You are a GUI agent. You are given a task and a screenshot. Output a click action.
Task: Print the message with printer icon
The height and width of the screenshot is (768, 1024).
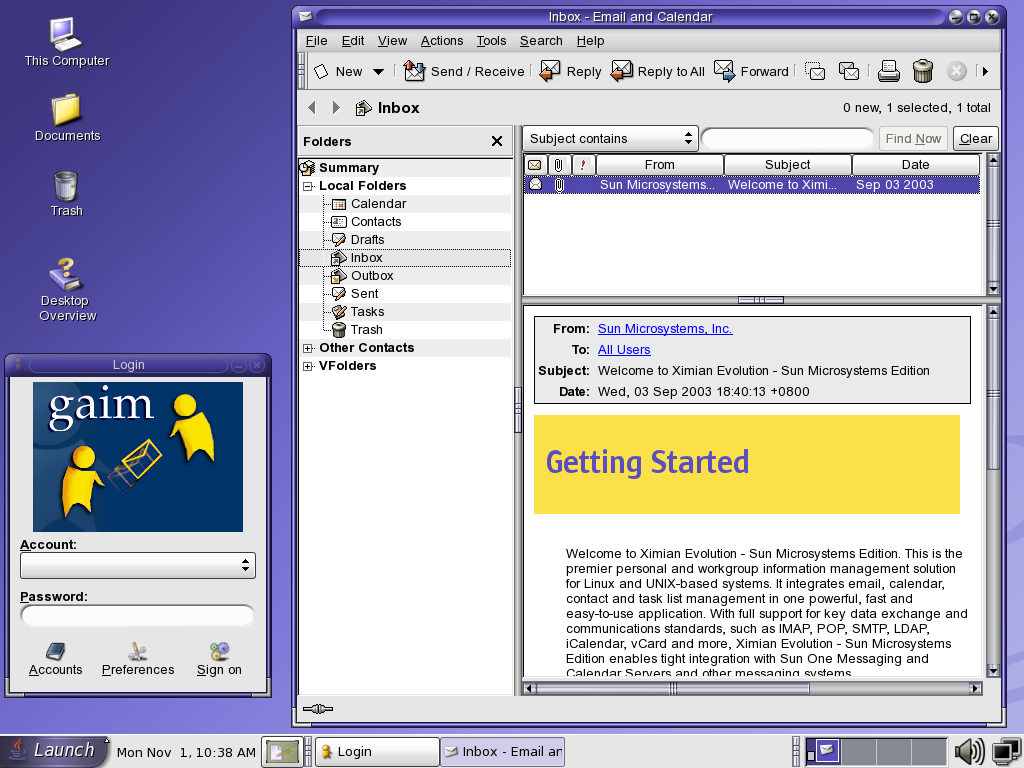[x=889, y=72]
